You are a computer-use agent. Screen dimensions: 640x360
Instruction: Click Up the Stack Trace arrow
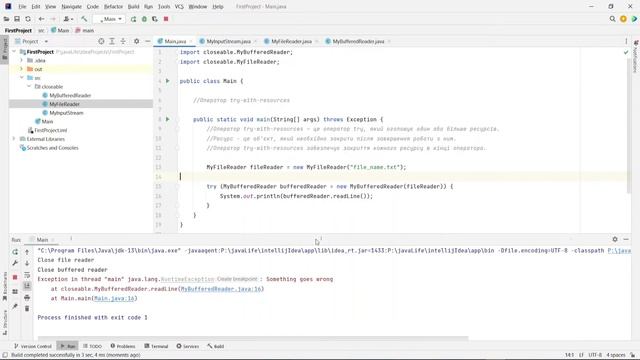tap(27, 252)
